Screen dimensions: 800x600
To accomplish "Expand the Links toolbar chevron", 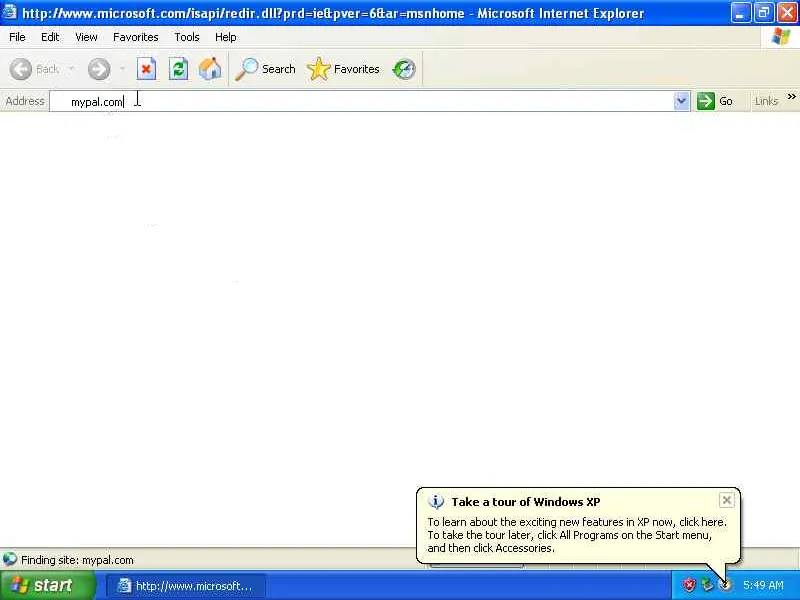I will pos(791,96).
